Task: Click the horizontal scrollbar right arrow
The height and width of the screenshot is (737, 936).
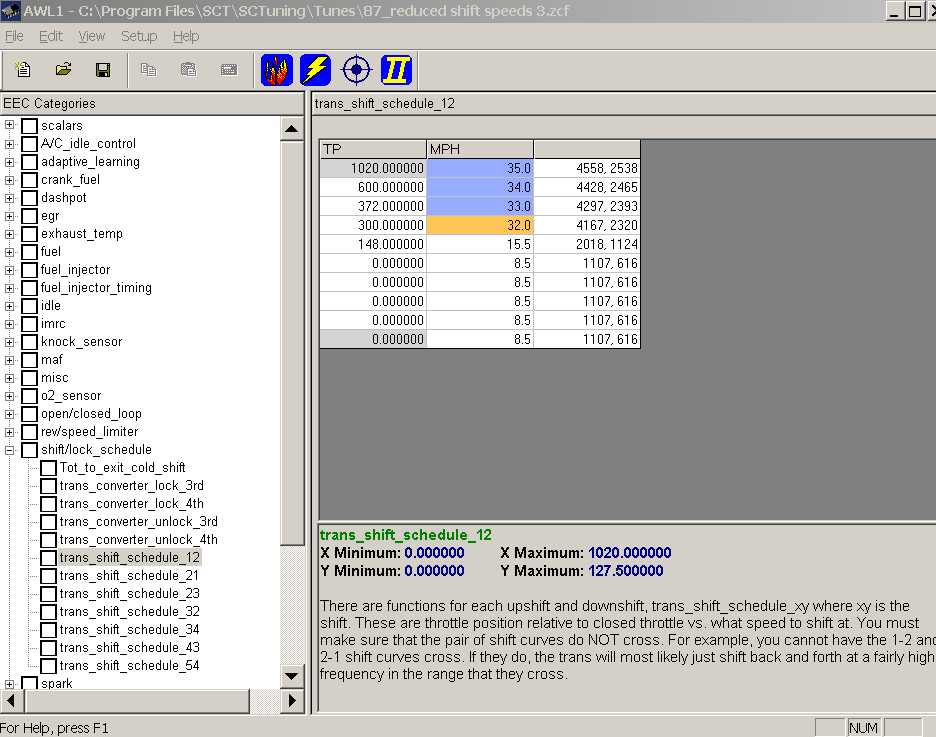Action: point(292,701)
